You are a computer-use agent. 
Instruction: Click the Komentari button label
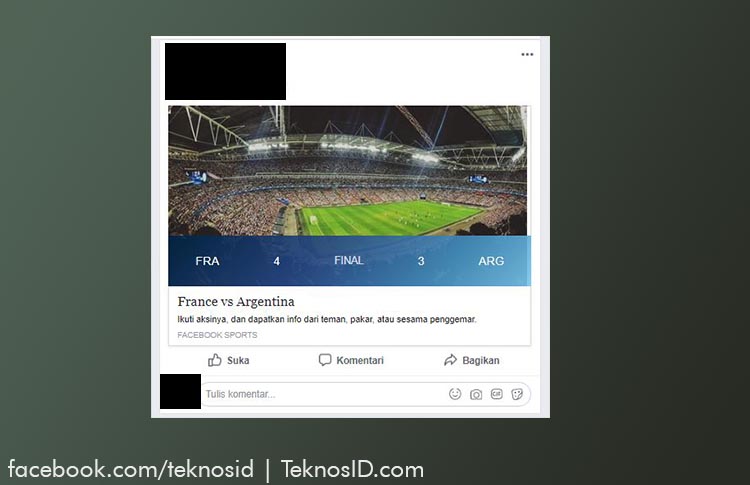pyautogui.click(x=360, y=360)
